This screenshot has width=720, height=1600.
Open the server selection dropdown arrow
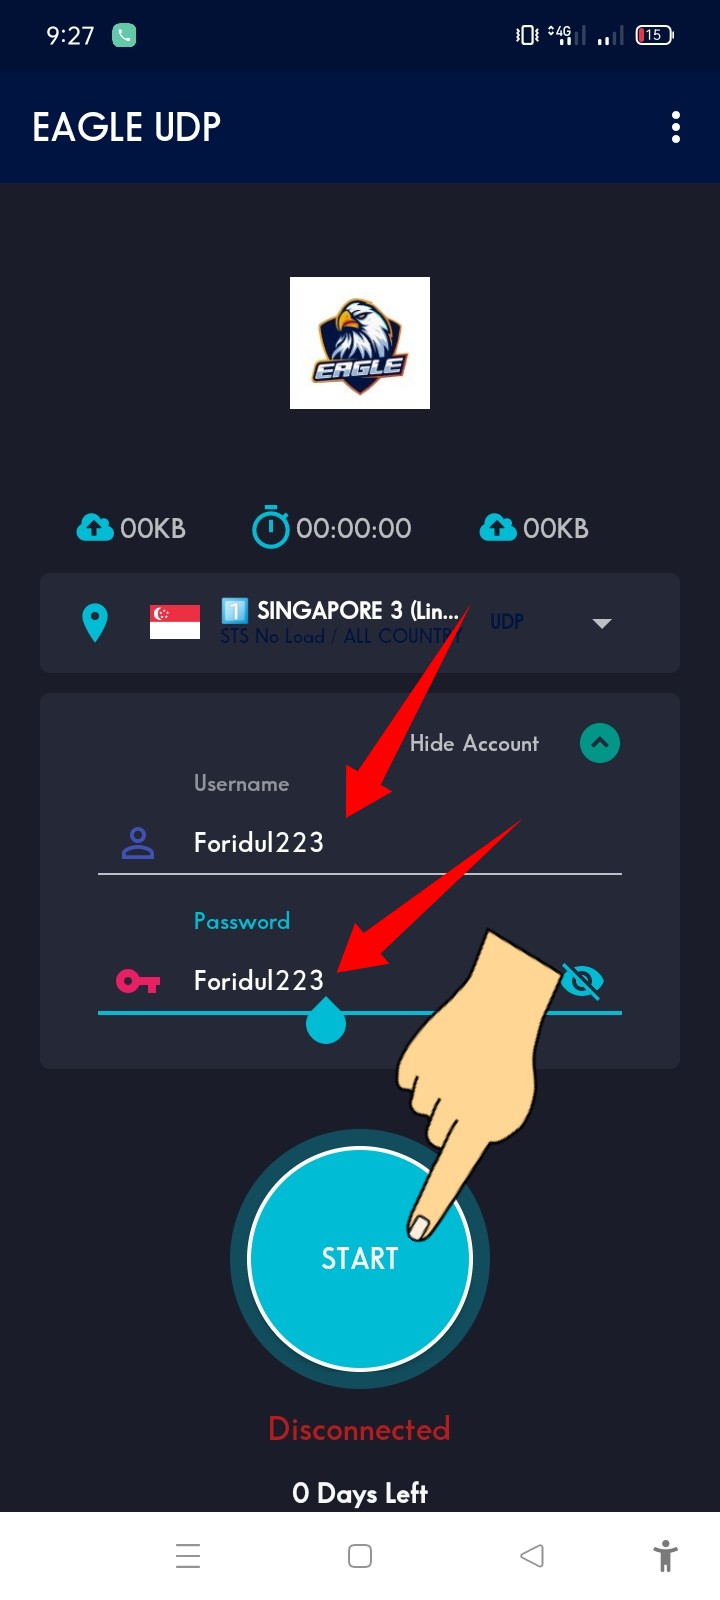pos(601,623)
